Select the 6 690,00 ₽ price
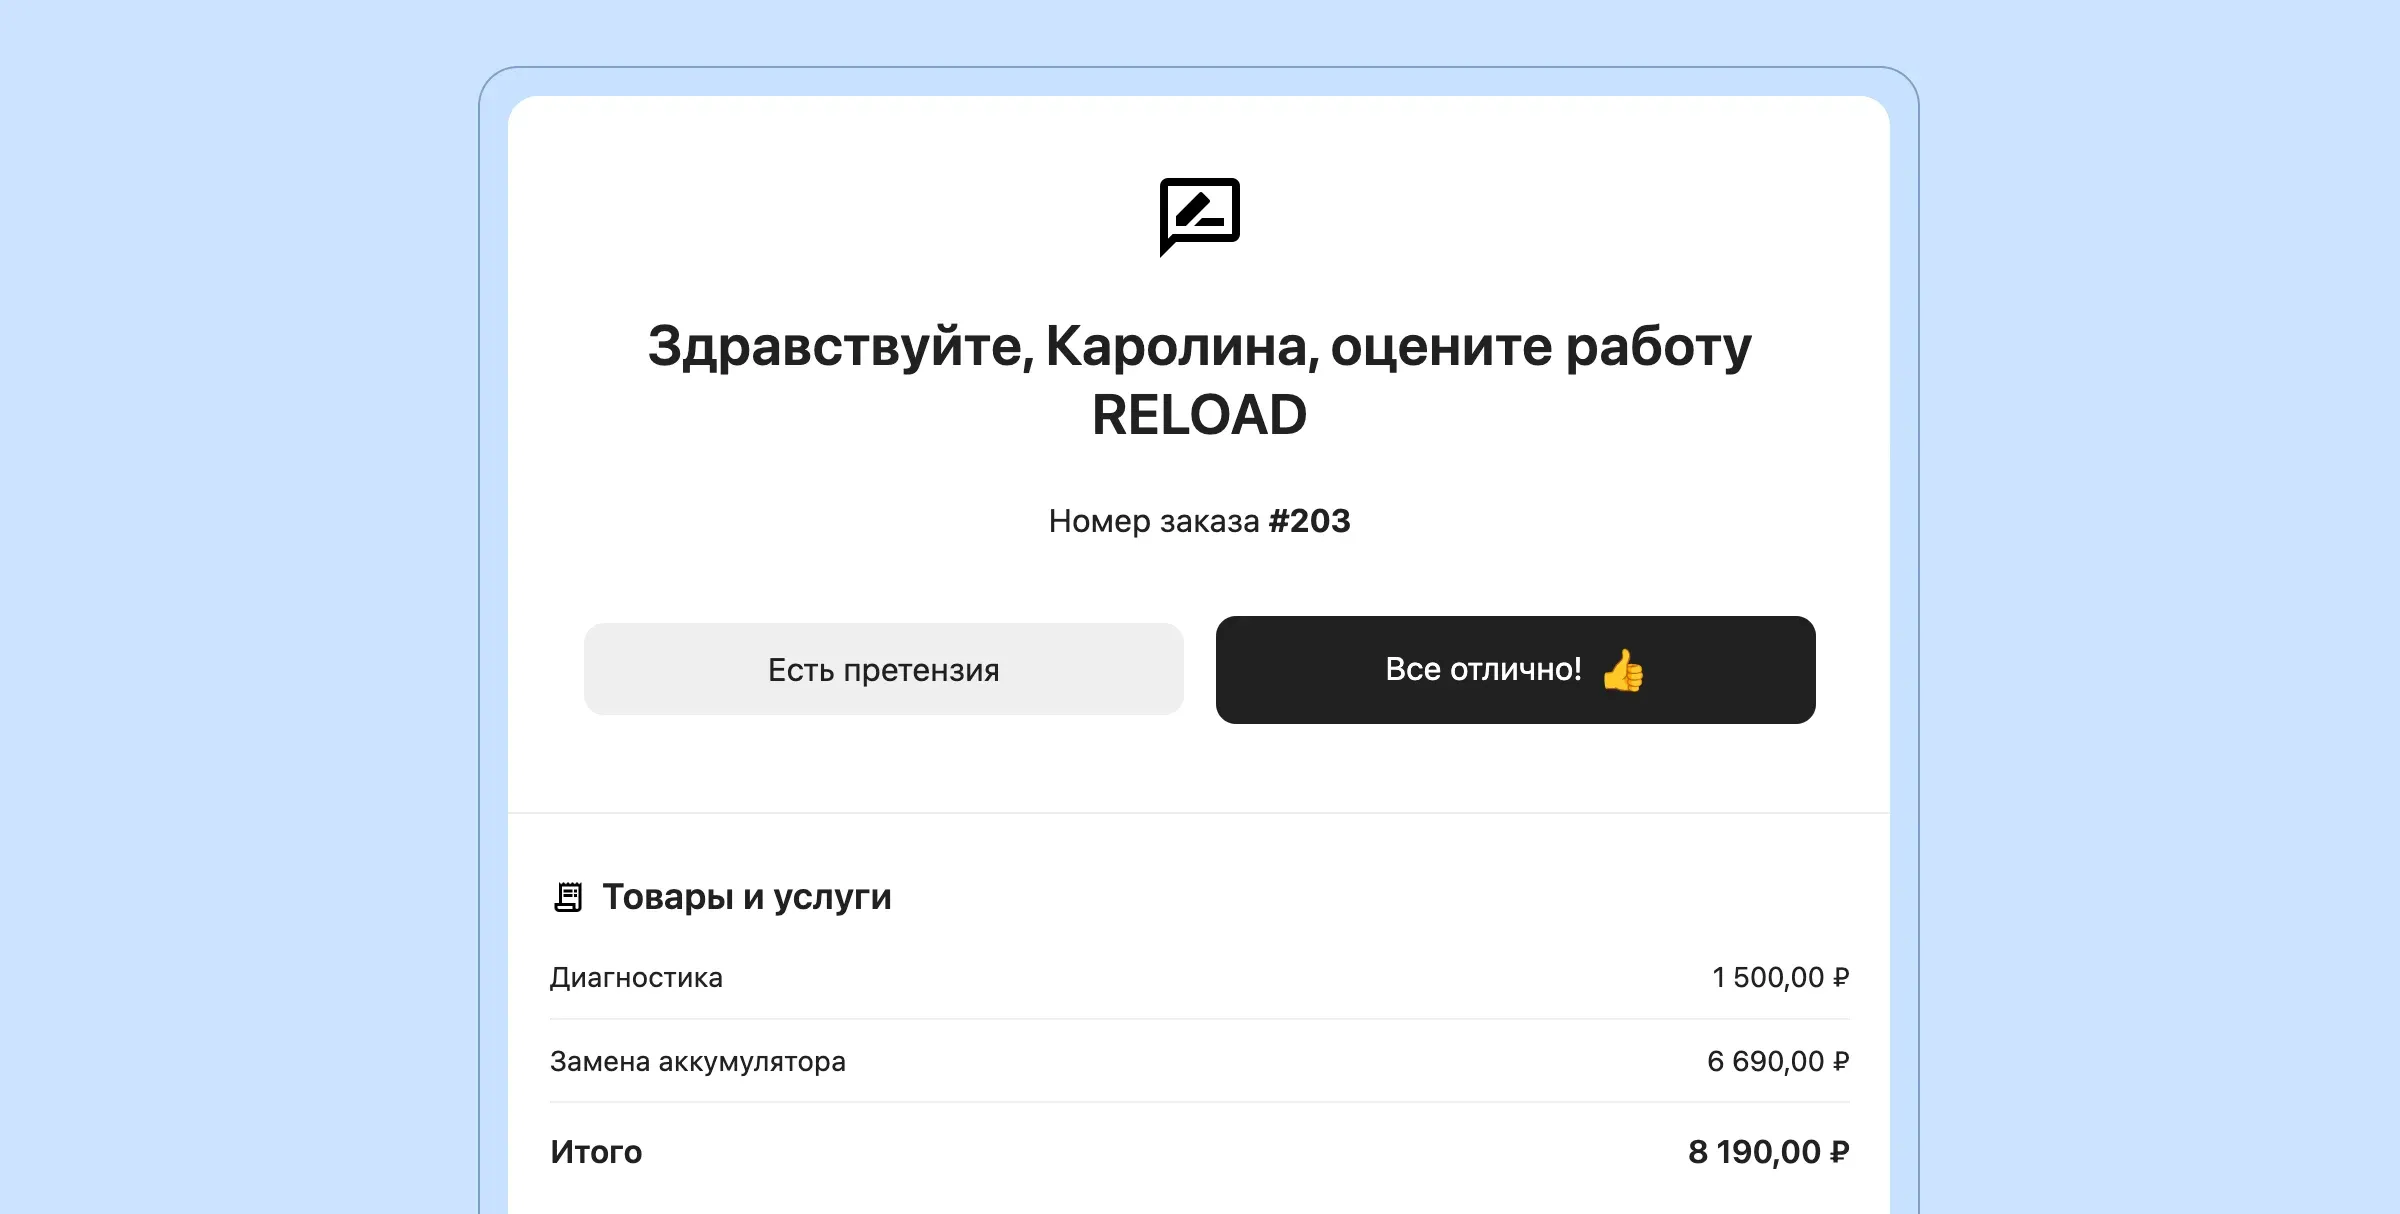2400x1214 pixels. [x=1779, y=1061]
